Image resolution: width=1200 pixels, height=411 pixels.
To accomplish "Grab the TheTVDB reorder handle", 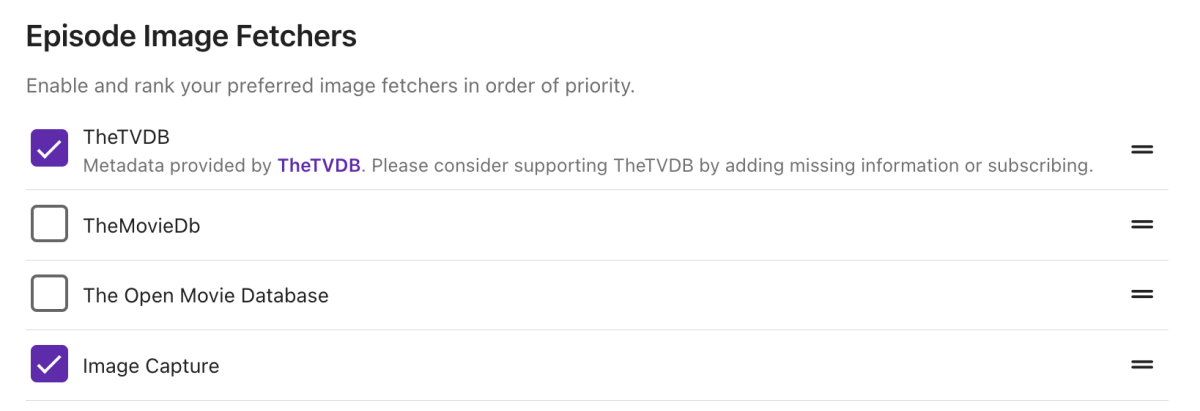I will click(1142, 149).
